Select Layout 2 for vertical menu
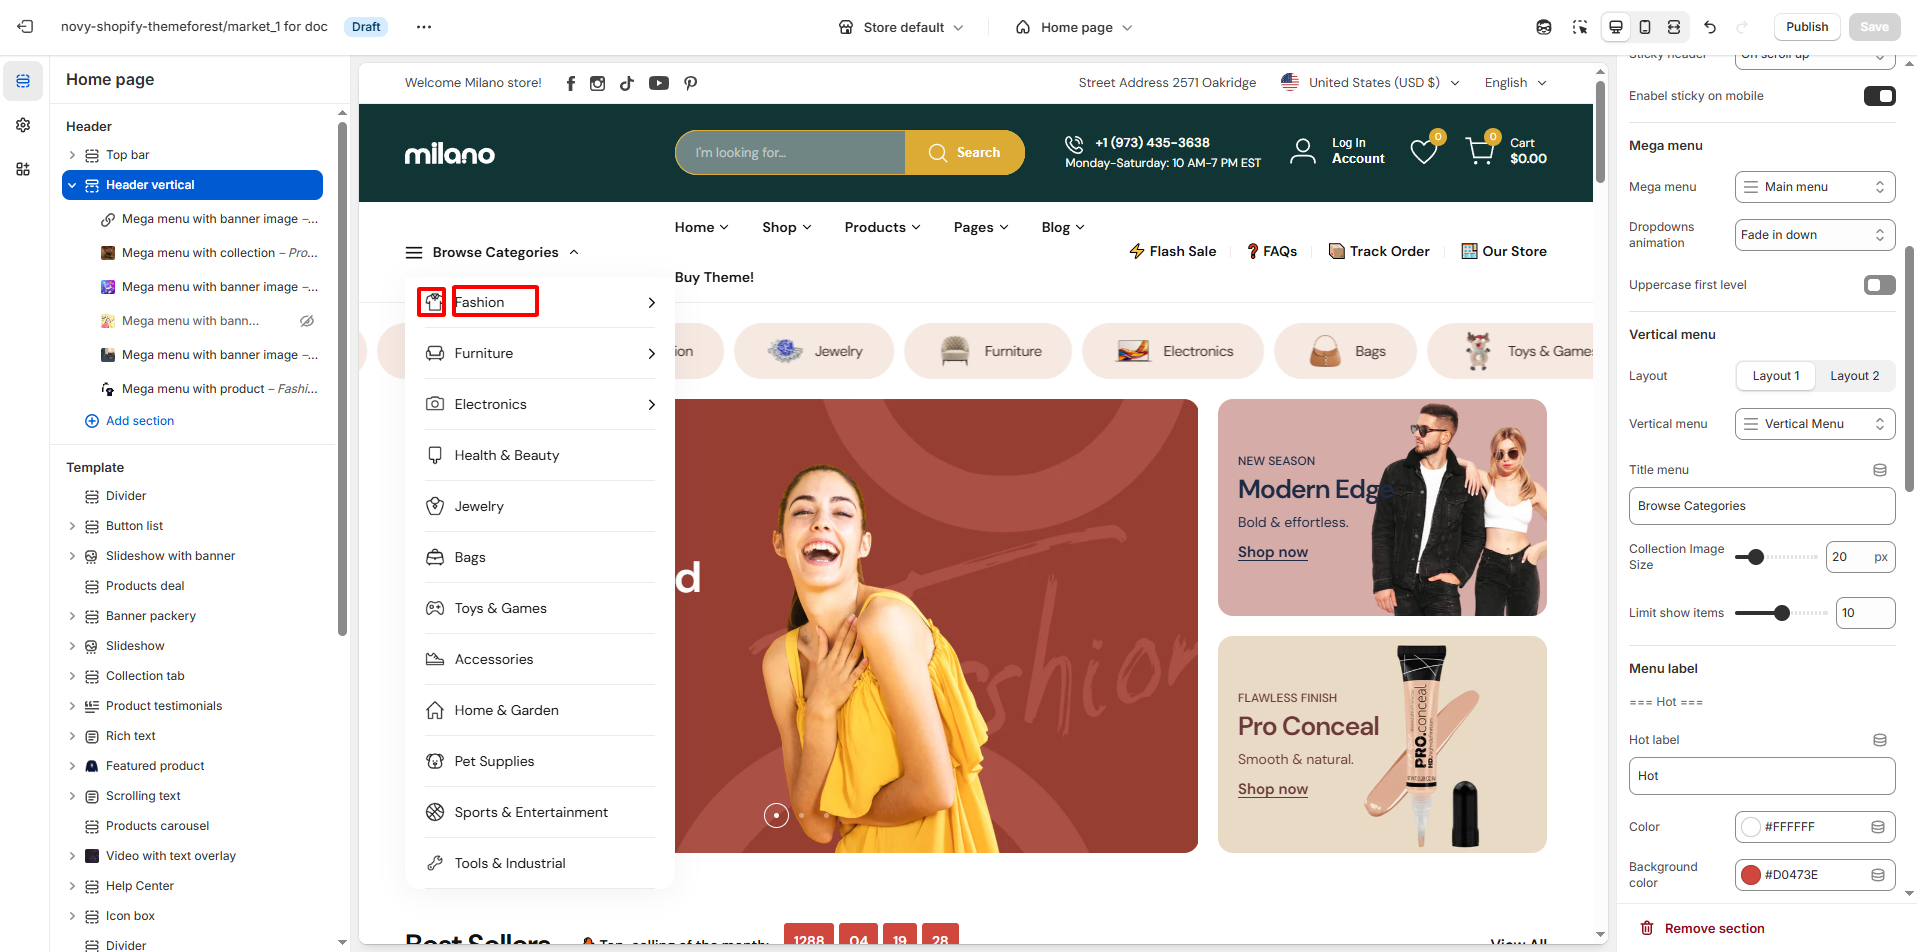Image resolution: width=1917 pixels, height=952 pixels. pos(1854,376)
